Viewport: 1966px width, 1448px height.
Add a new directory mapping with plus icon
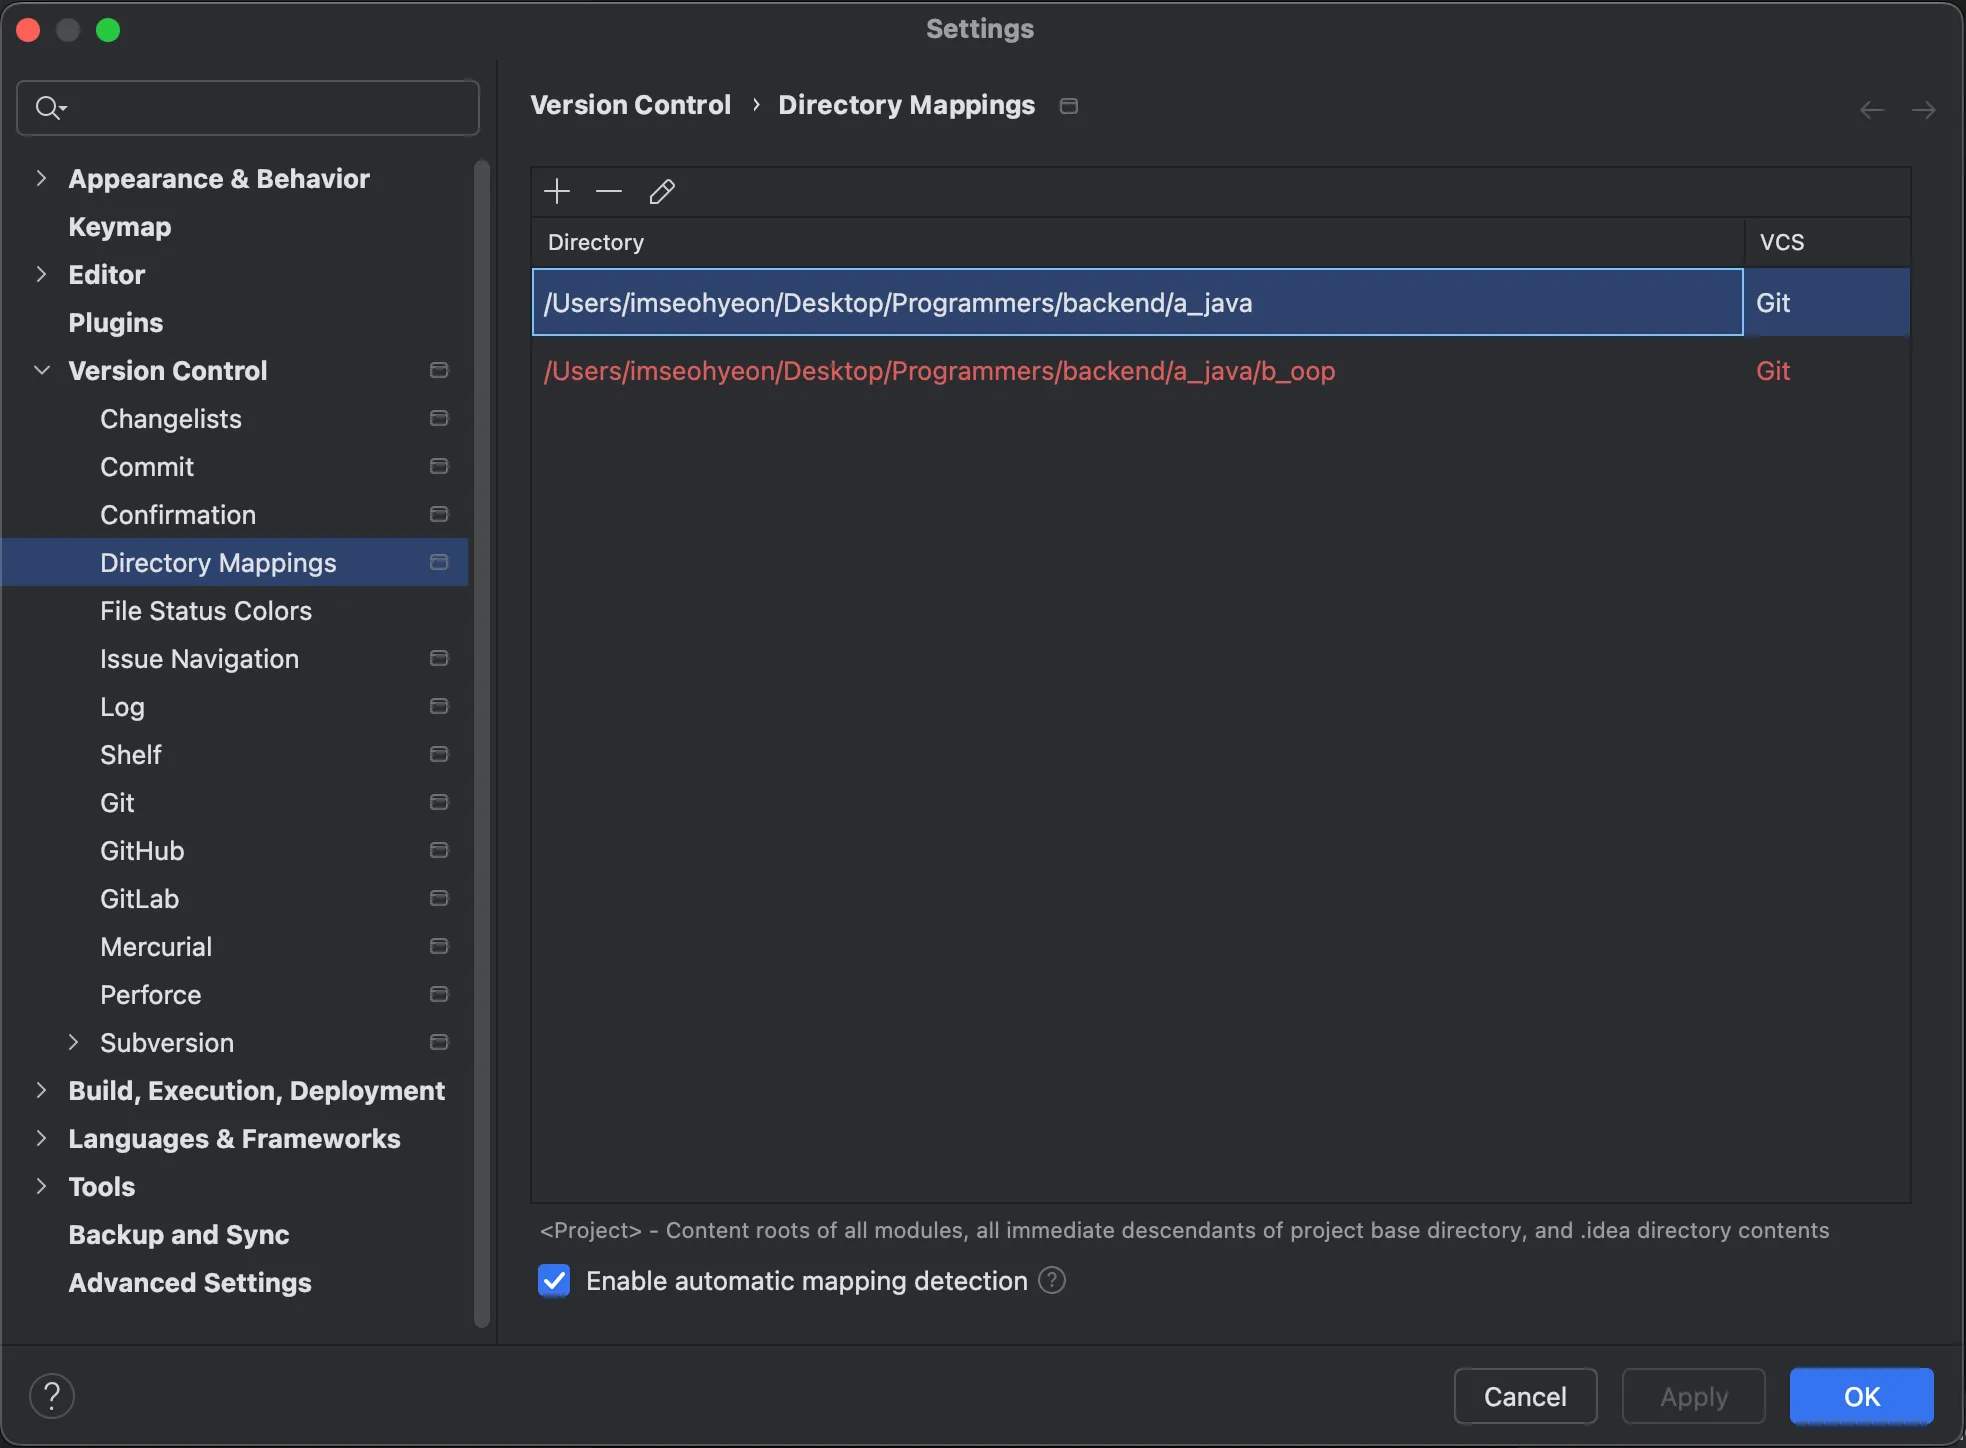557,191
